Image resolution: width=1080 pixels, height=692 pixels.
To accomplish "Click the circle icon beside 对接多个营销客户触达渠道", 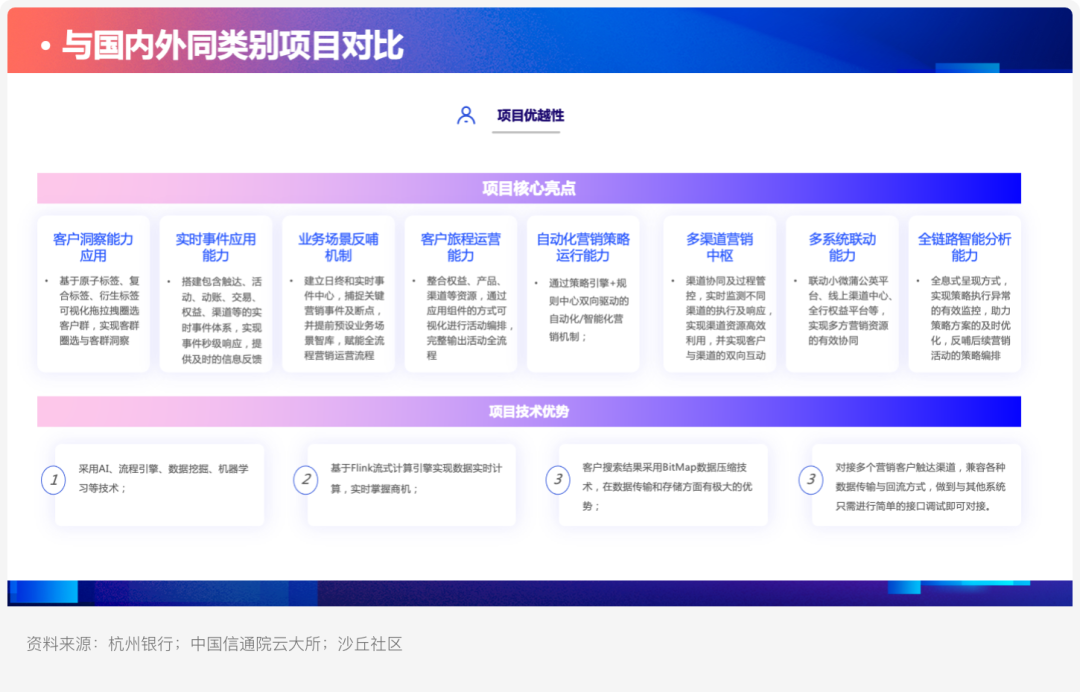I will (811, 479).
